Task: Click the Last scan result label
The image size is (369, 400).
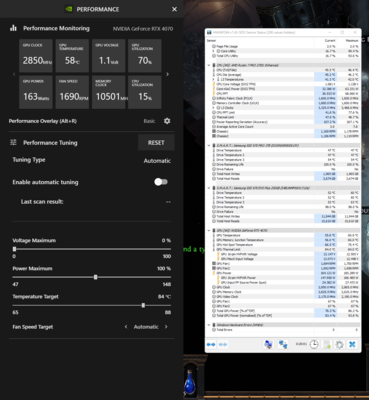Action: click(x=42, y=202)
